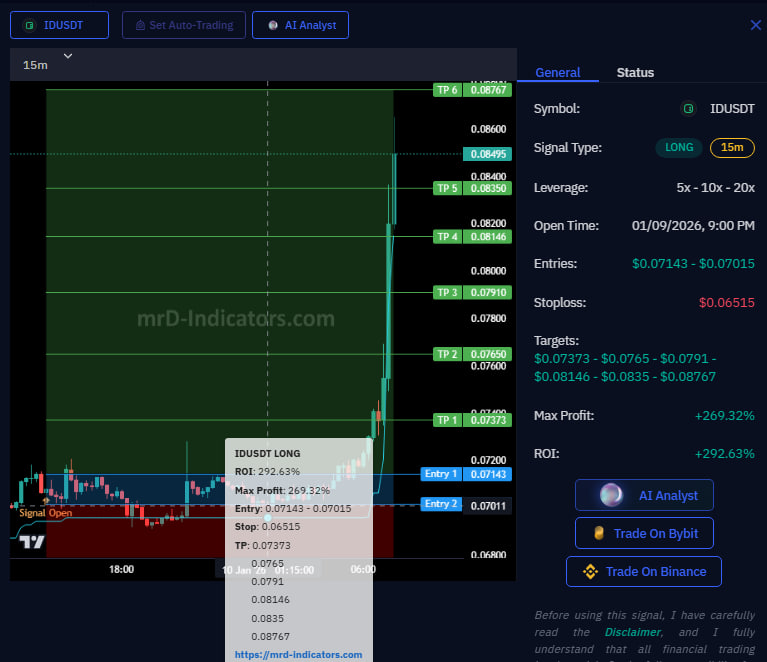Switch to the Status tab
This screenshot has height=662, width=767.
click(635, 72)
